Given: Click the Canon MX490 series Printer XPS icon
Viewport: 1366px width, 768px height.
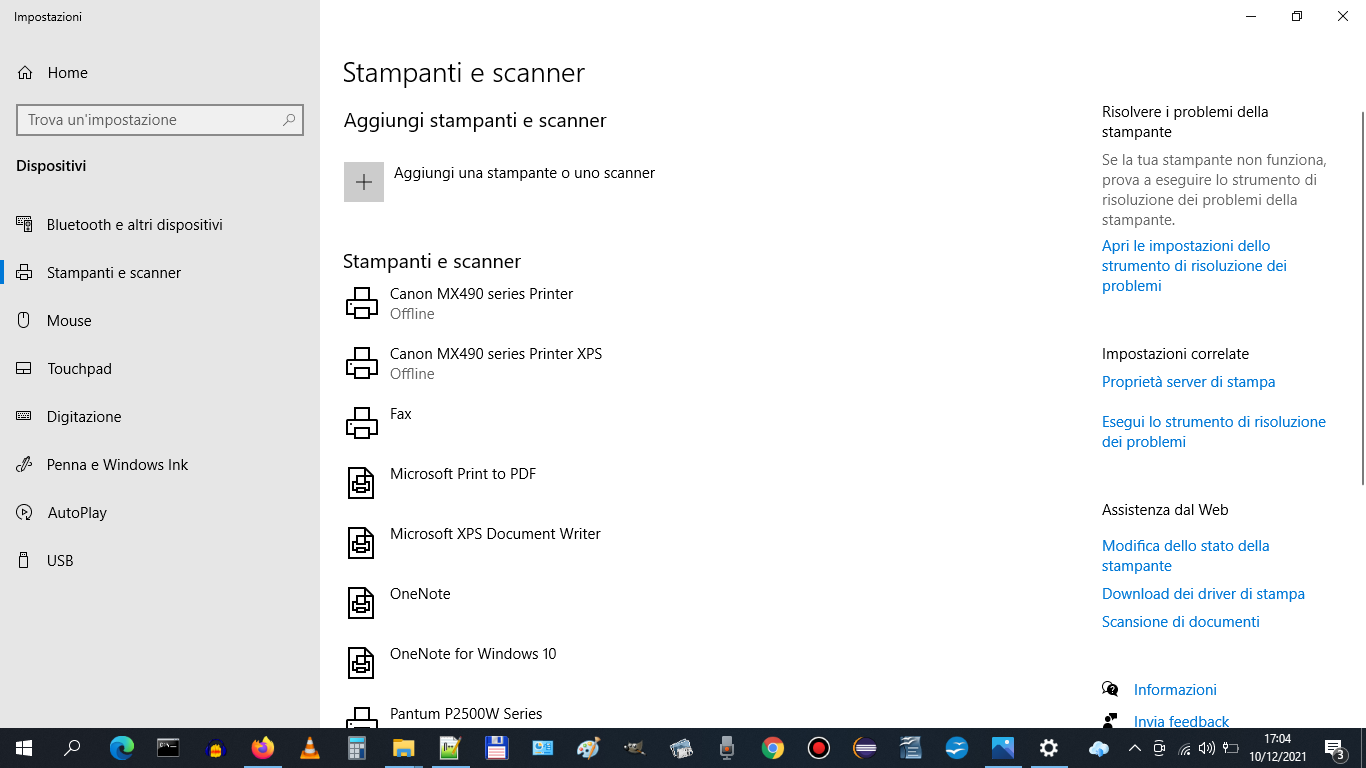Looking at the screenshot, I should 361,363.
